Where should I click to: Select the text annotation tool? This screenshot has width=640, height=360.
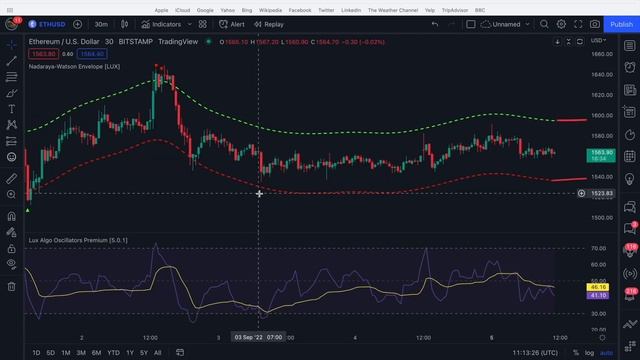pos(11,109)
